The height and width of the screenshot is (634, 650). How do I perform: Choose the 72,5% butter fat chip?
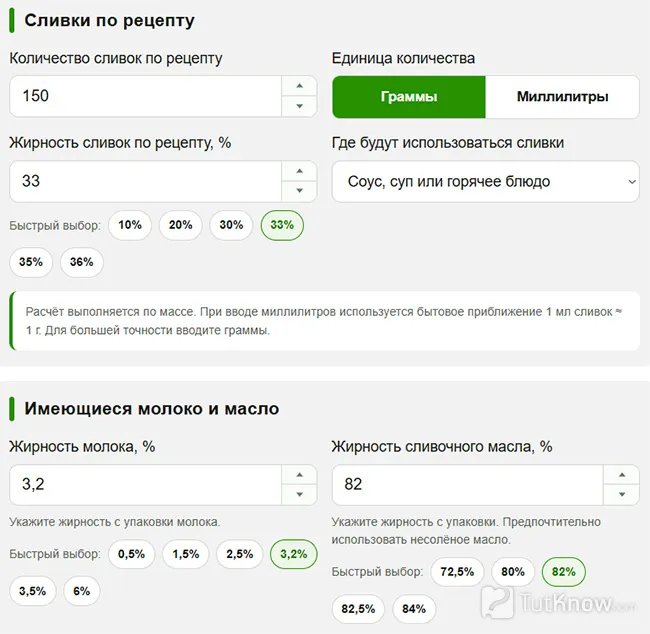click(x=457, y=572)
